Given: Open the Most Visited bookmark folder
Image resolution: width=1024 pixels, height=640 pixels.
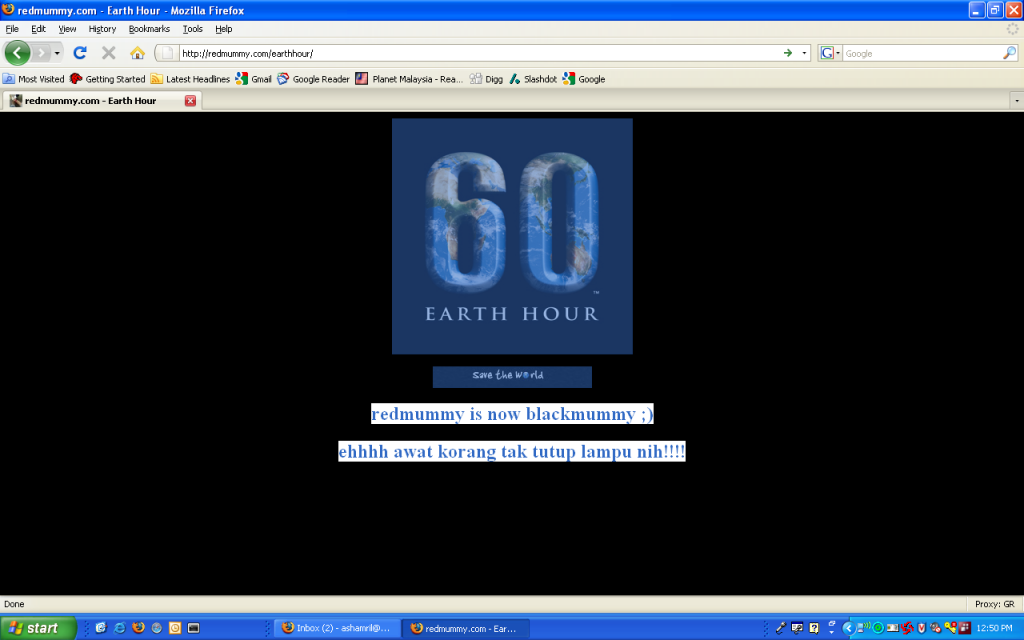Looking at the screenshot, I should [33, 79].
